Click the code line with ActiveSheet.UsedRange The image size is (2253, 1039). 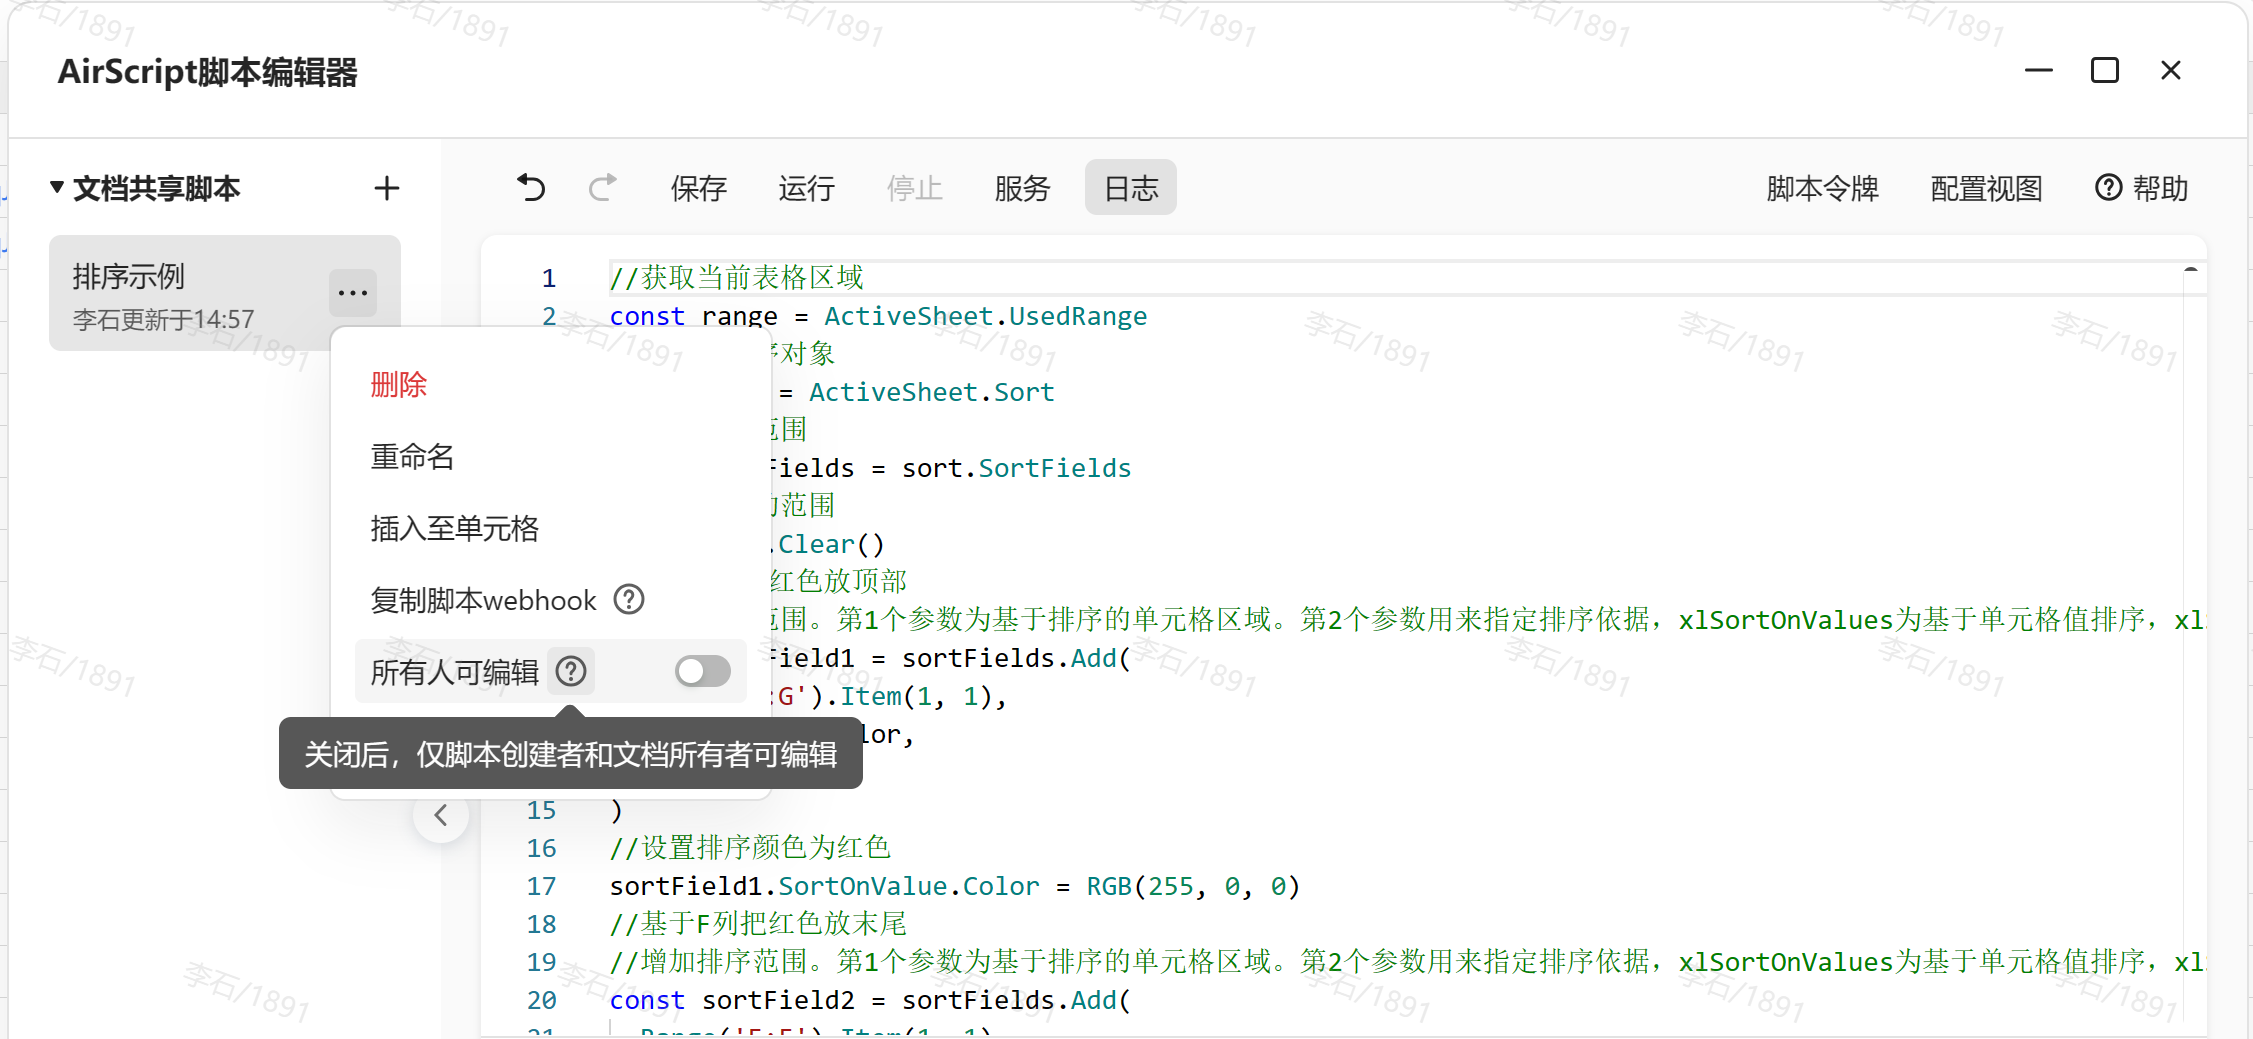(878, 316)
